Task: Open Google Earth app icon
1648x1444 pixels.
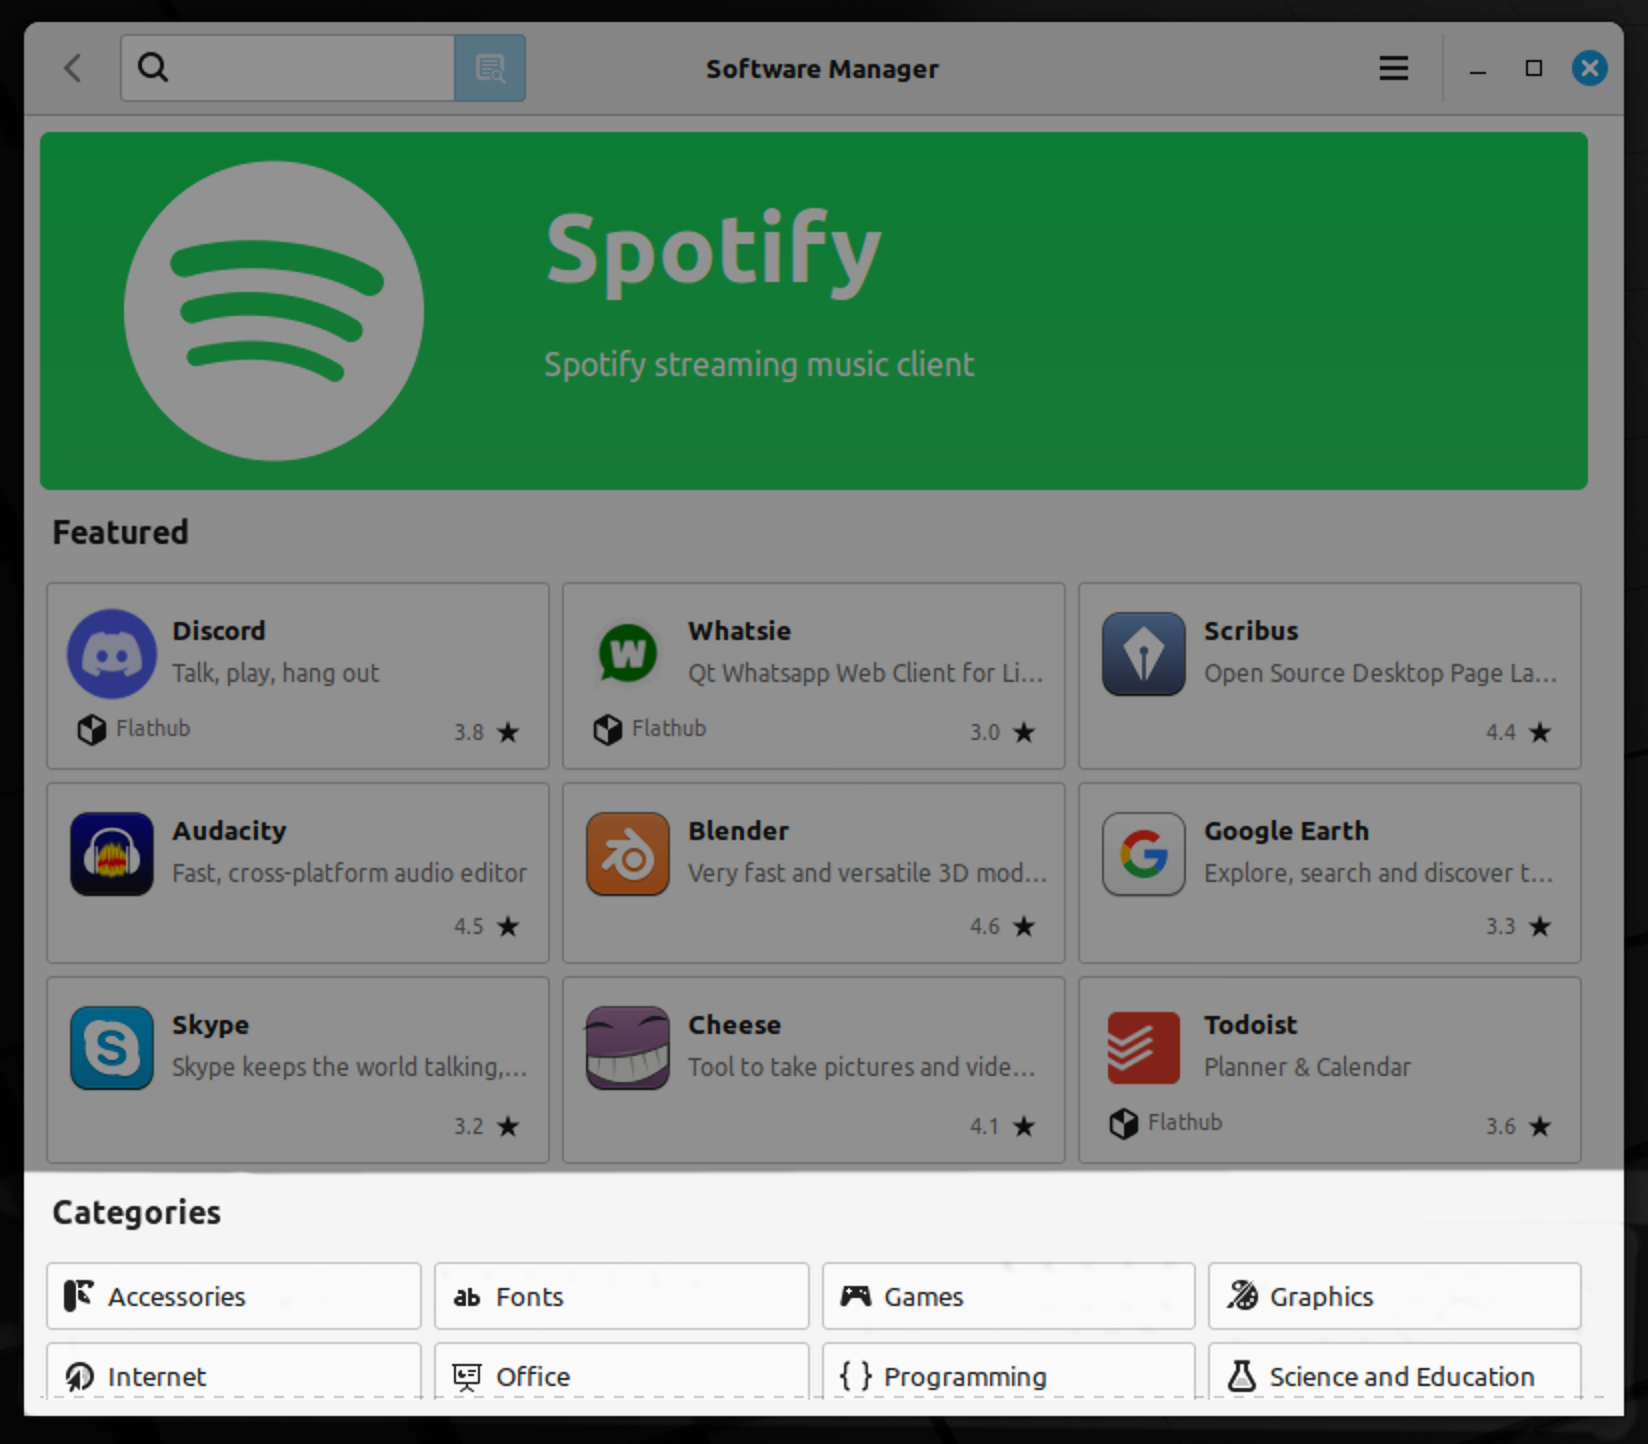Action: [1144, 854]
